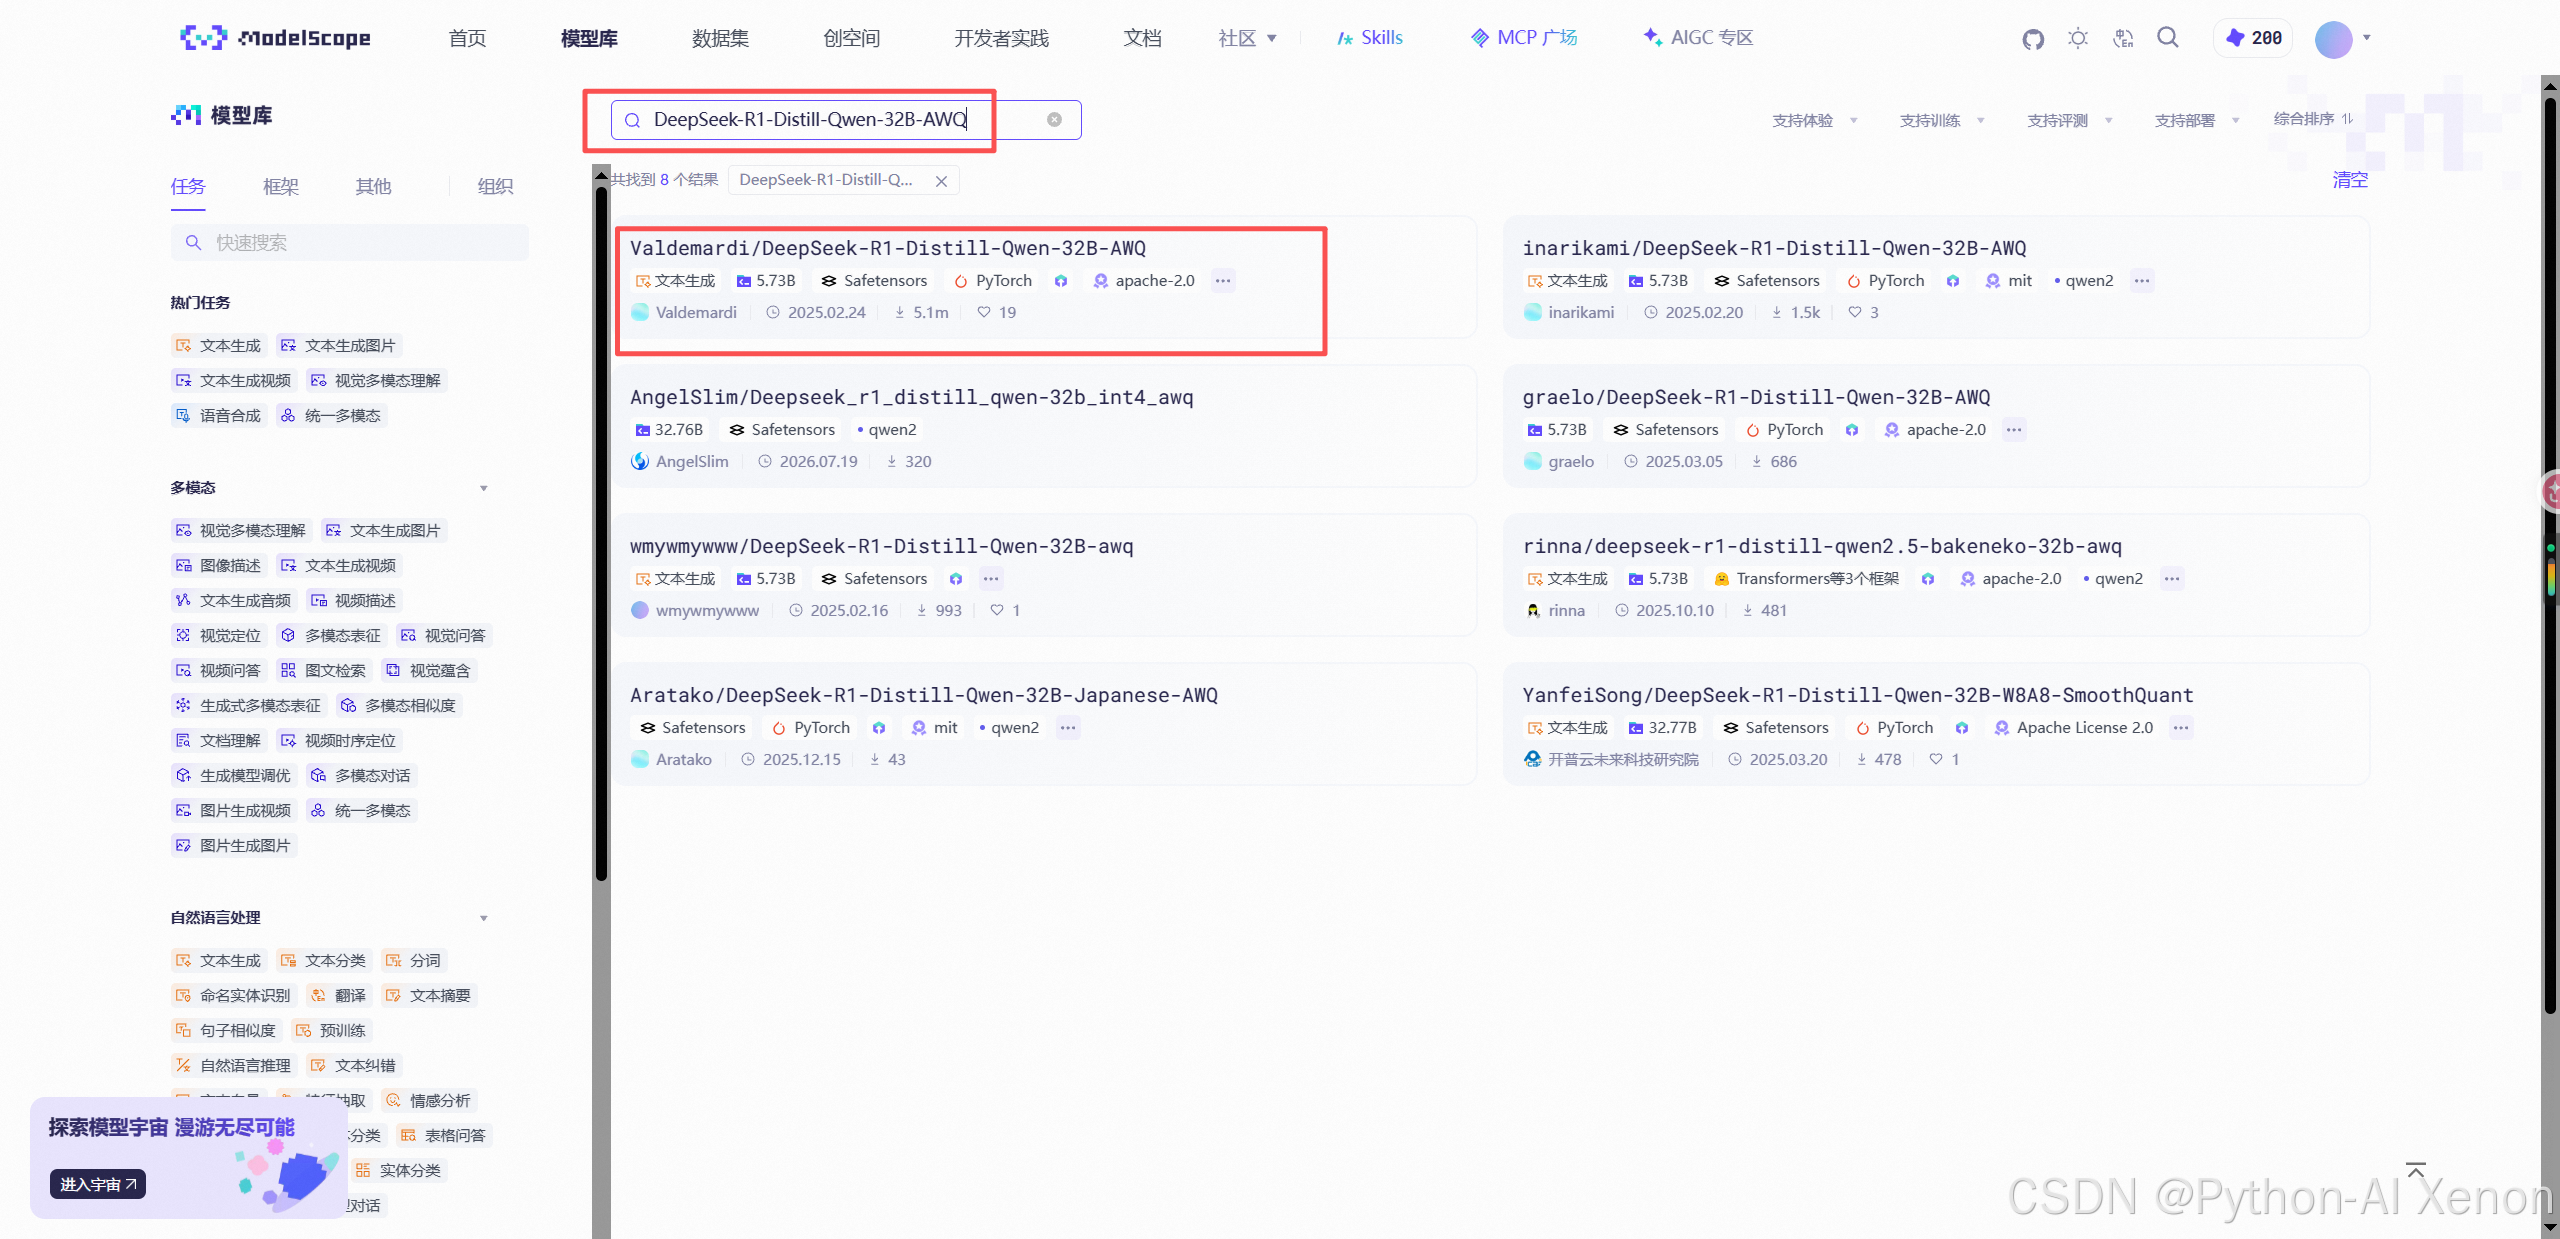Click the ModelScope logo

point(275,38)
